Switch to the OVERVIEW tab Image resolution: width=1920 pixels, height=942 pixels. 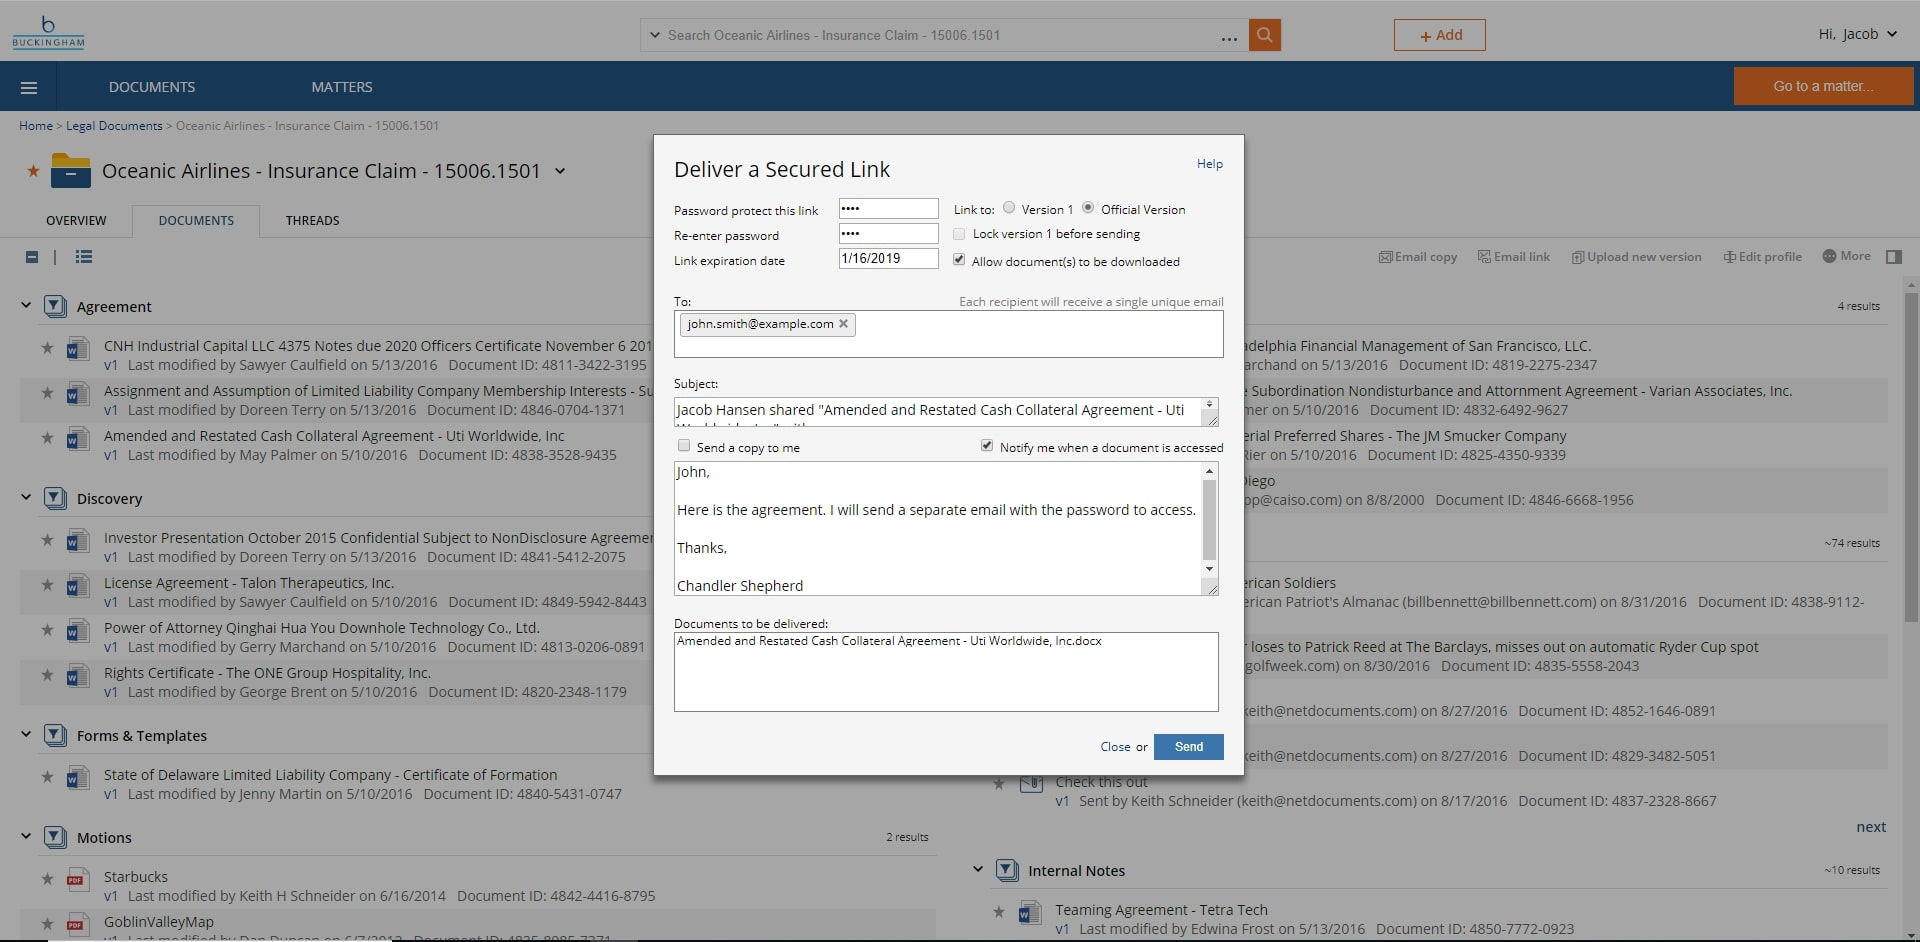pos(76,220)
